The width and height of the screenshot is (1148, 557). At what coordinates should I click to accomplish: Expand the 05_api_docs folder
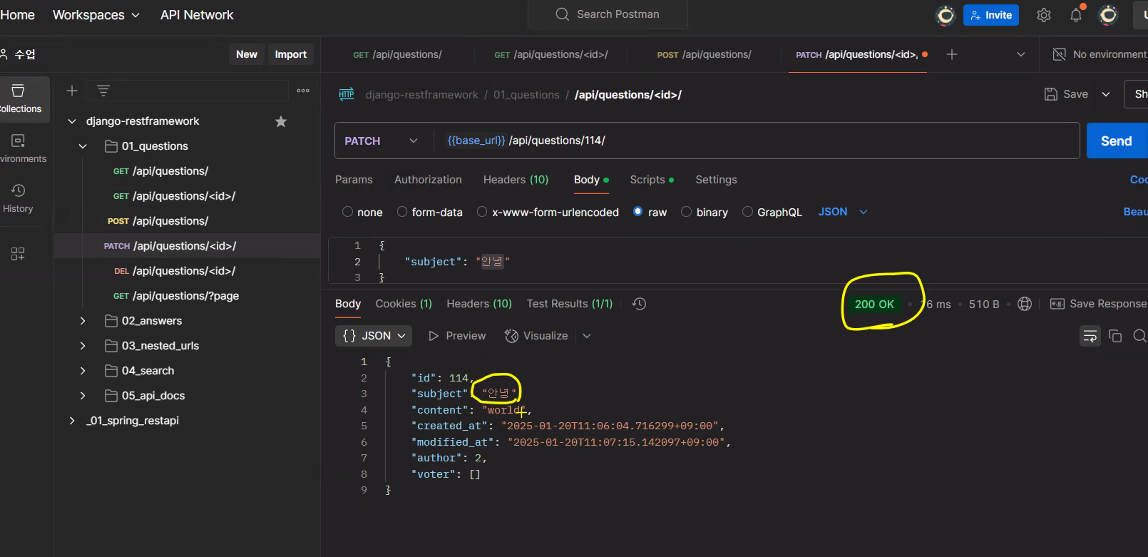point(83,395)
